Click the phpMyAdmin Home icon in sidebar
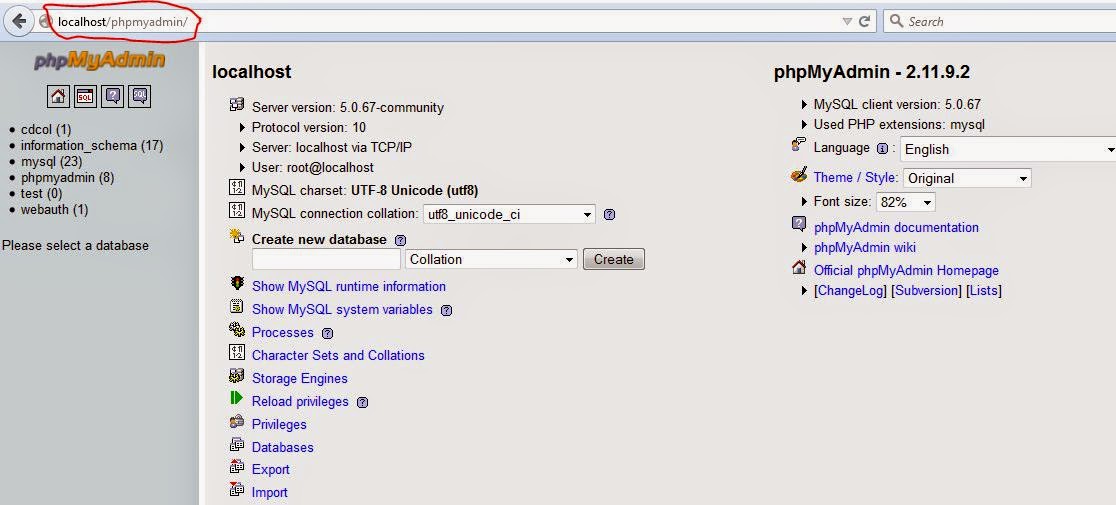The image size is (1116, 505). pyautogui.click(x=58, y=96)
